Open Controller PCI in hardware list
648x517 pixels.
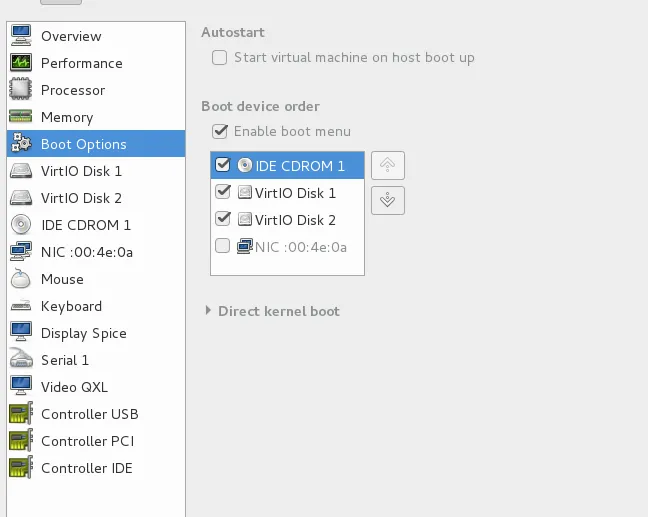click(x=87, y=441)
